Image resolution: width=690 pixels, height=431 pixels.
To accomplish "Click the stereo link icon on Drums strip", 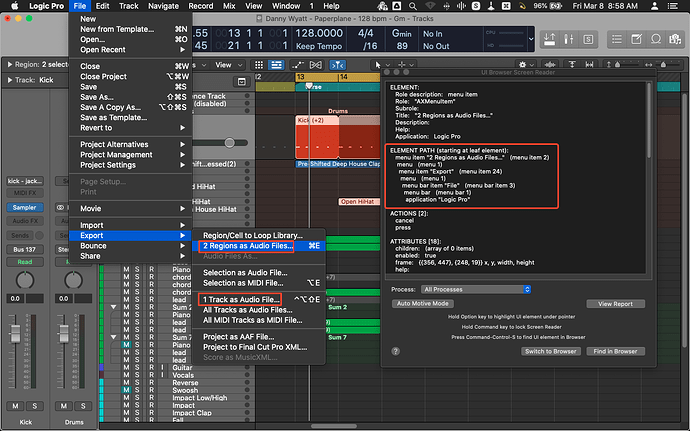I will pos(61,207).
